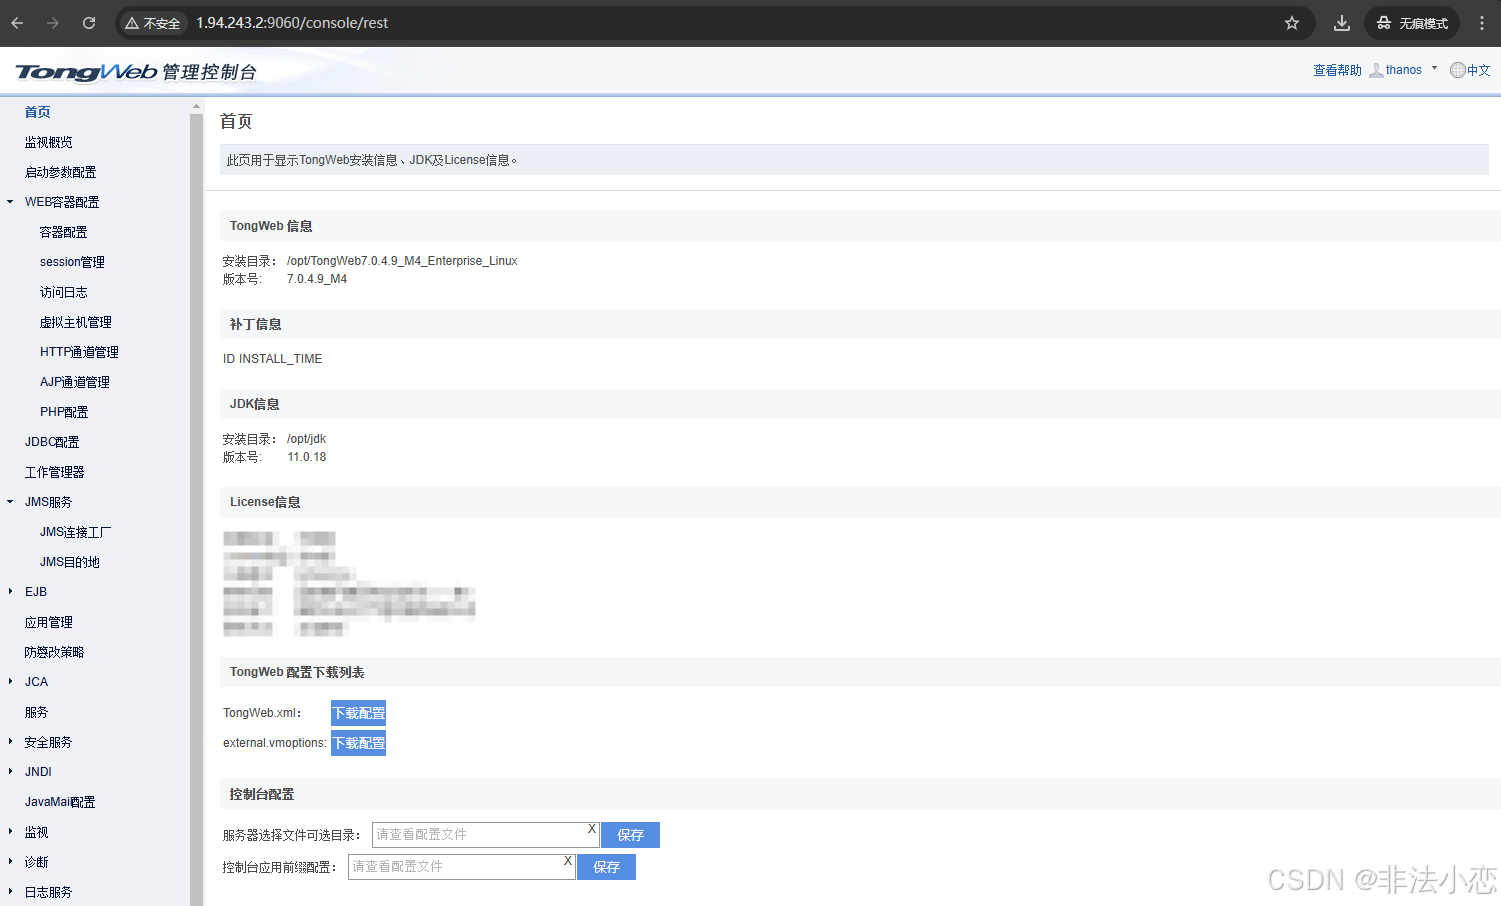
Task: Save the console application prefix setting
Action: click(x=606, y=867)
